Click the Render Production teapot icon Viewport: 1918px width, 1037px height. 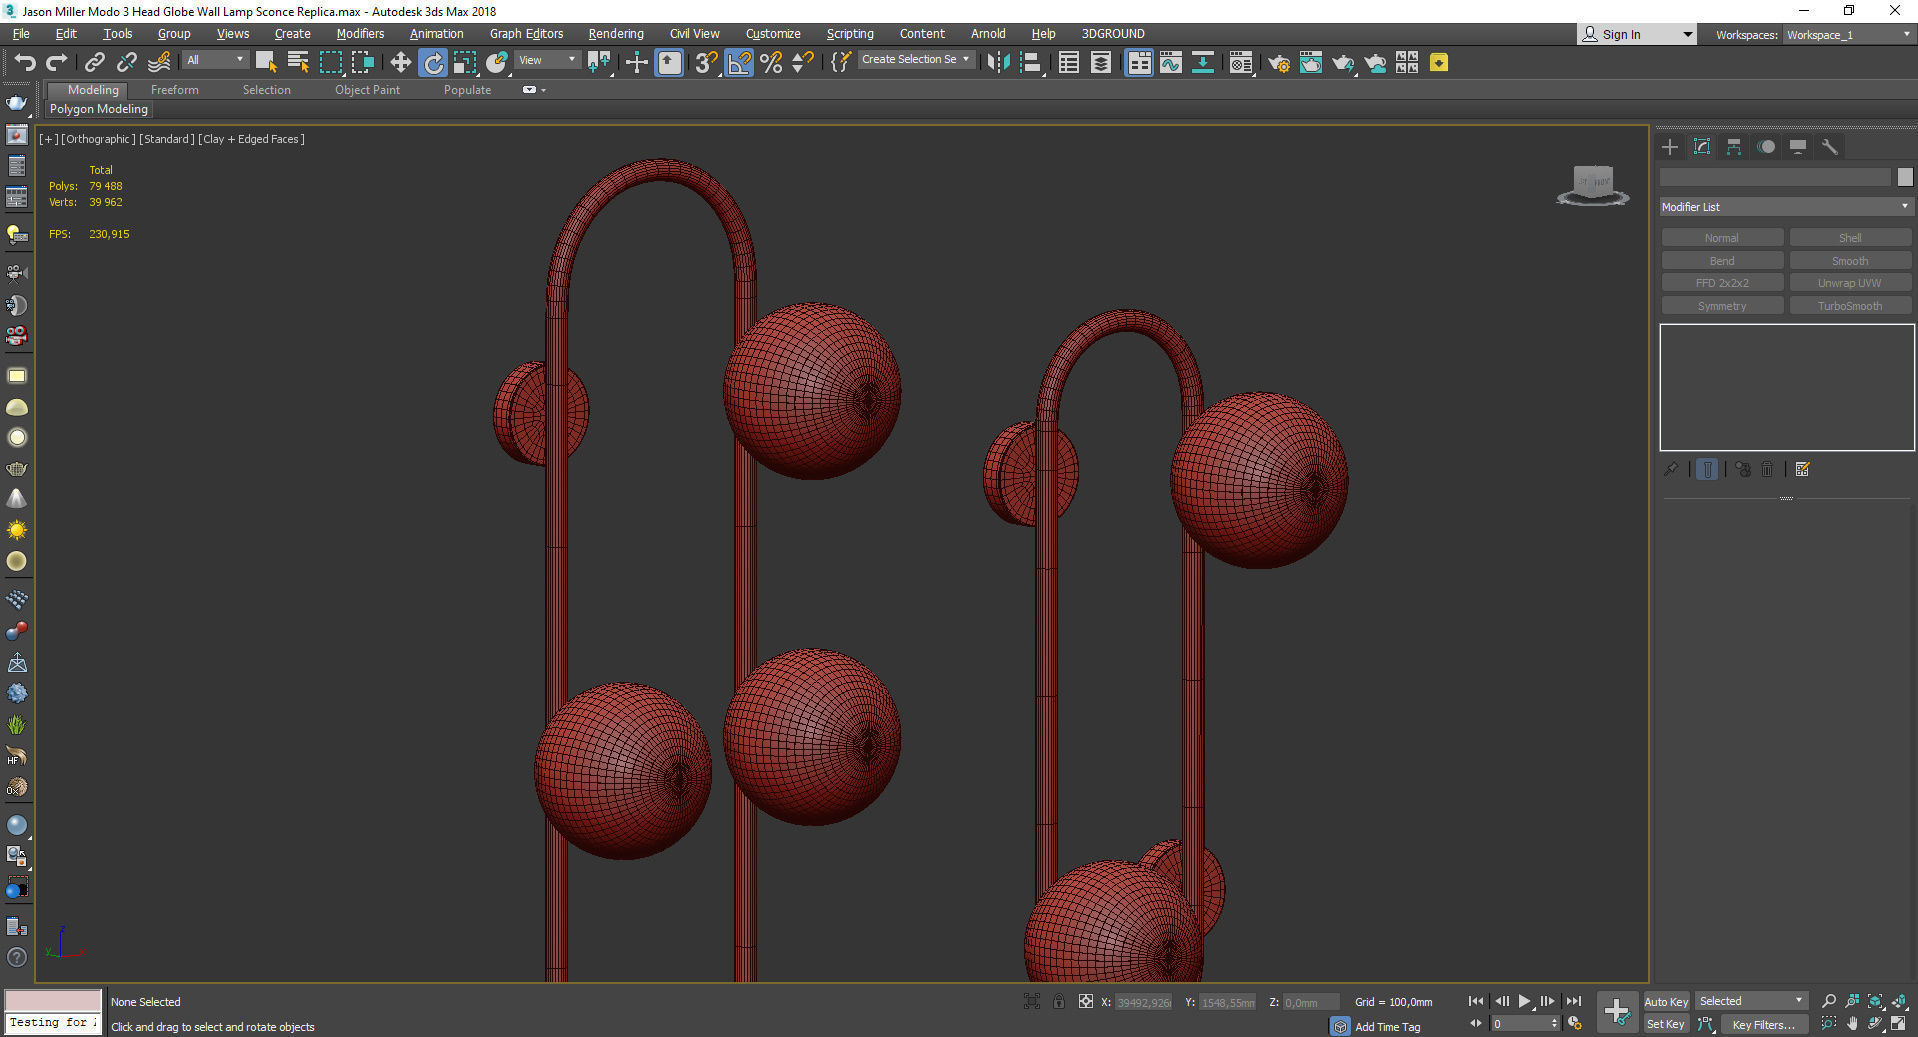(x=1343, y=63)
